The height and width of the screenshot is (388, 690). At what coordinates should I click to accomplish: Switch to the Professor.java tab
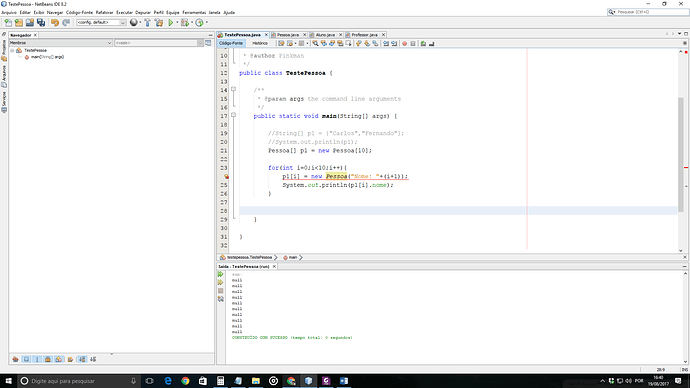pos(364,35)
